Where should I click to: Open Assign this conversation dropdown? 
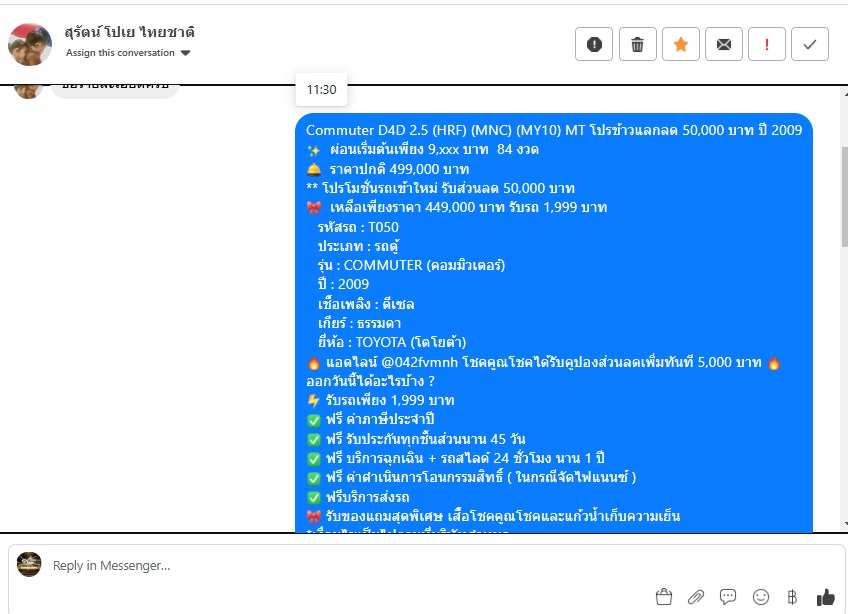[x=128, y=53]
